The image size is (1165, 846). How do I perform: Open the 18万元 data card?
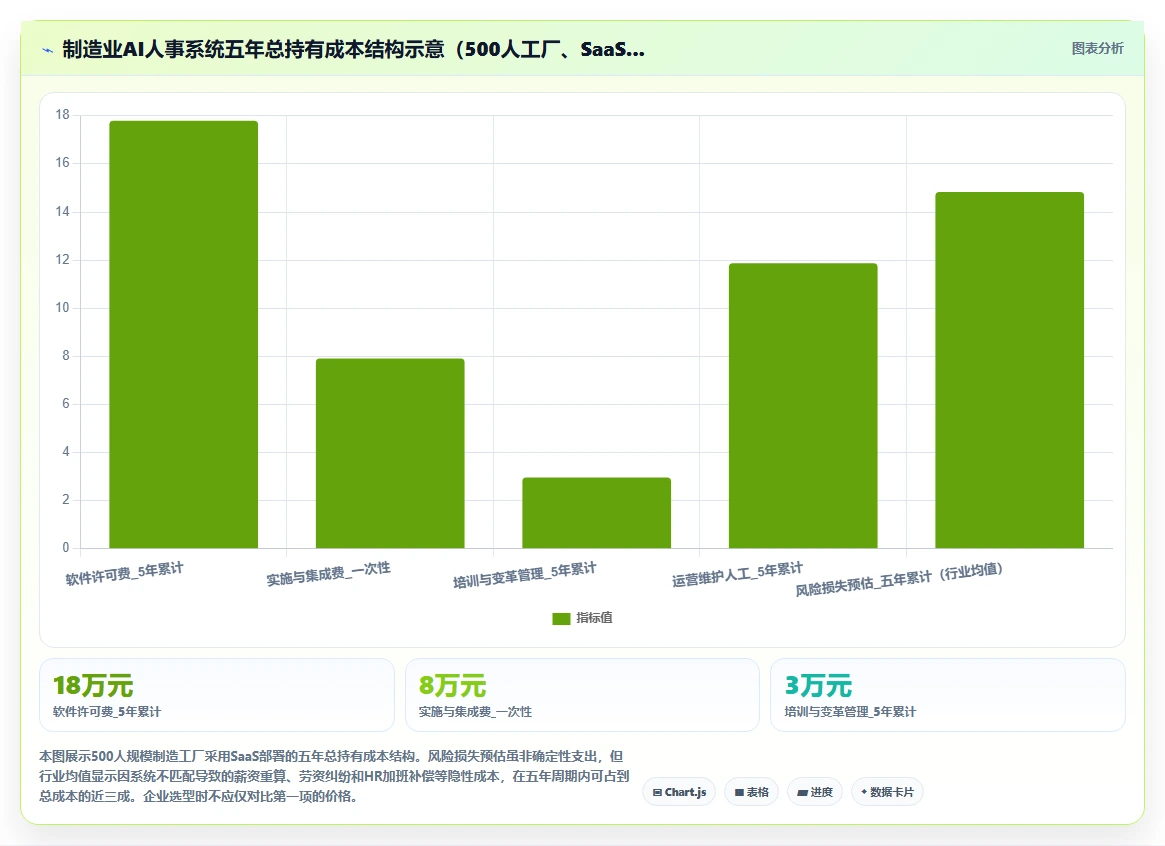[x=217, y=695]
